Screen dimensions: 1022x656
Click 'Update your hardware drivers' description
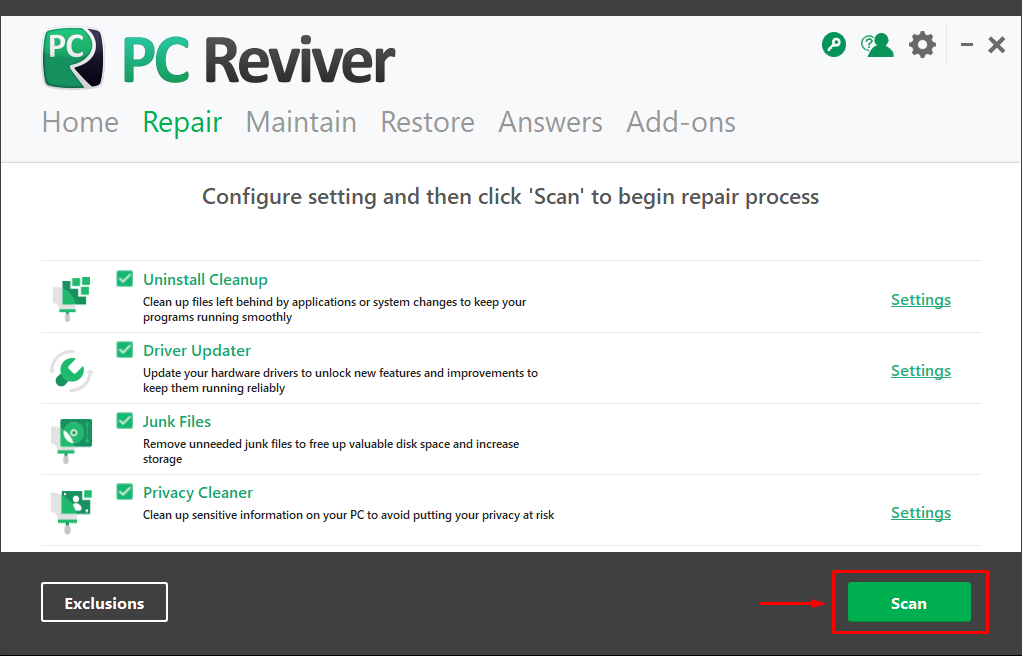tap(340, 380)
